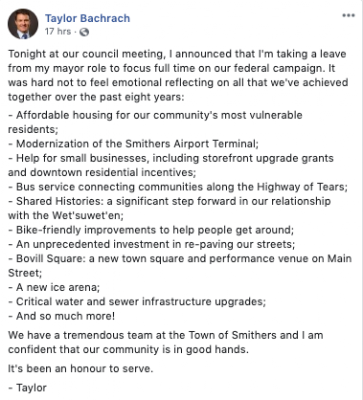This screenshot has height=400, width=363.
Task: Click the Smithers Airport Terminal bullet
Action: click(133, 144)
